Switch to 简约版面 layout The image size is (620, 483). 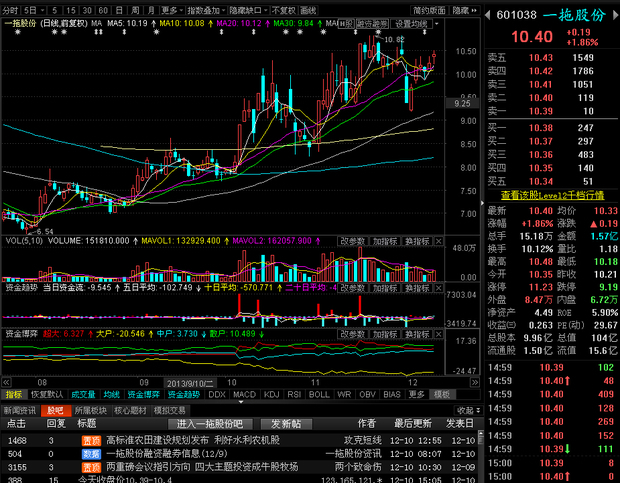click(429, 10)
